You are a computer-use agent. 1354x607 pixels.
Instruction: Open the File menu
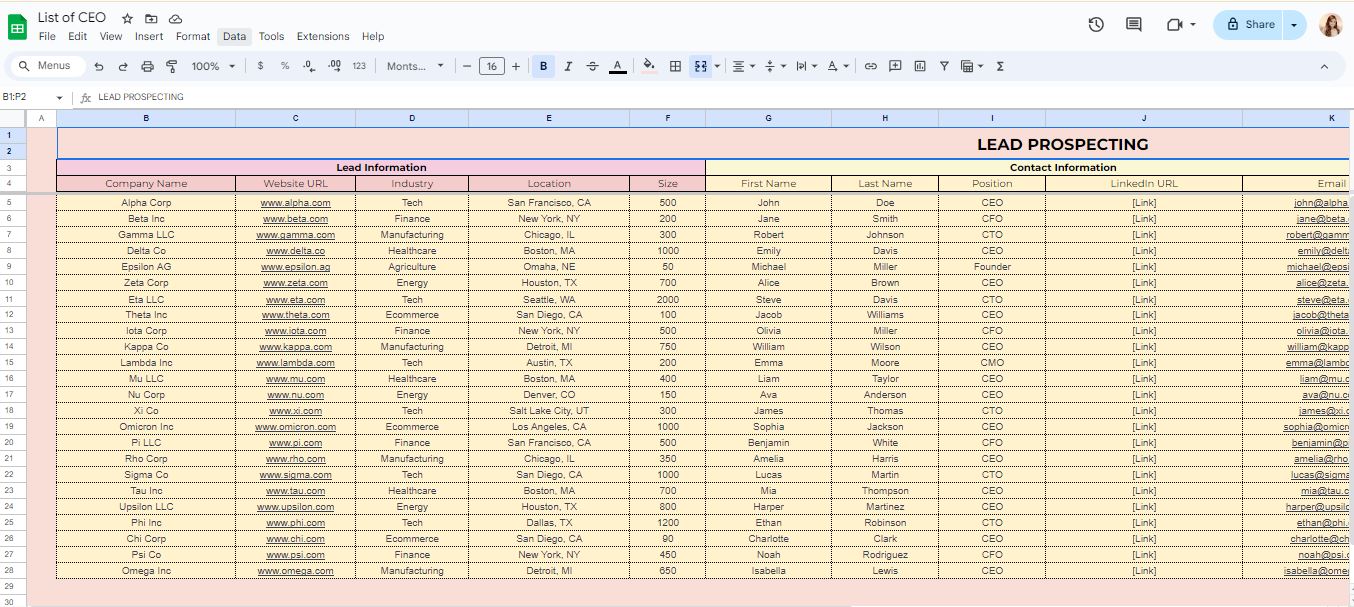coord(47,36)
